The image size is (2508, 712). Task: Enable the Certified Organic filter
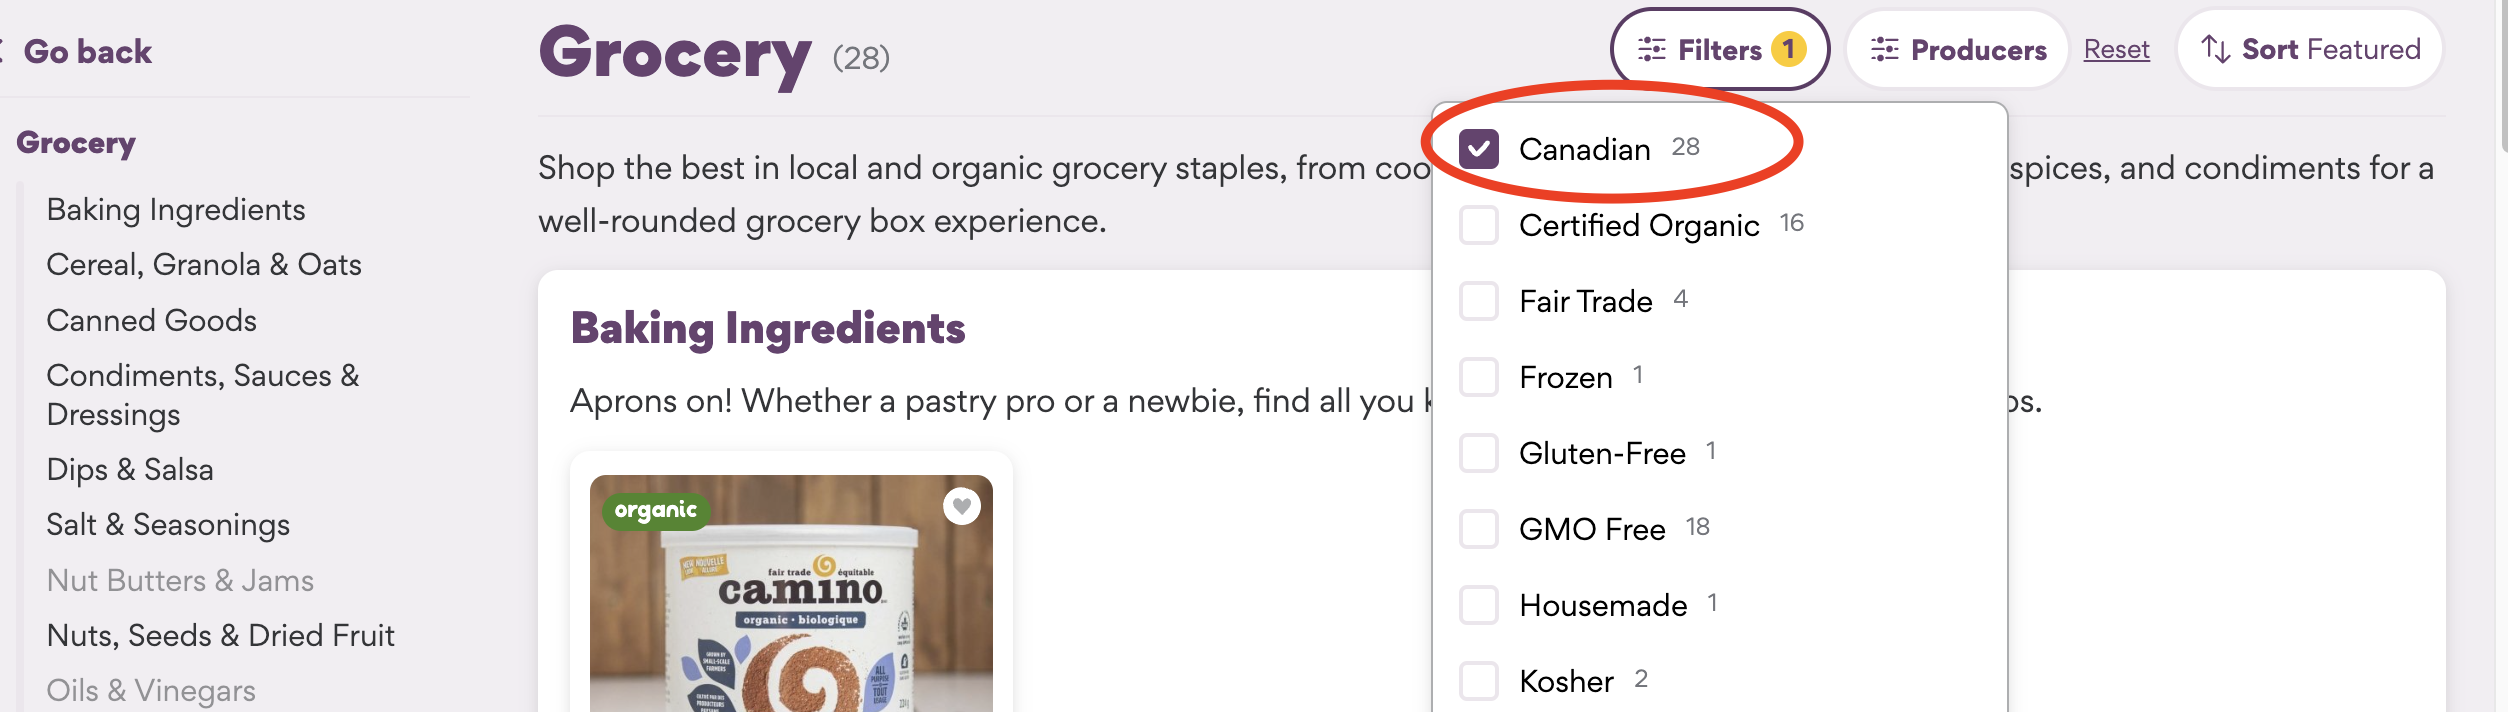point(1479,225)
